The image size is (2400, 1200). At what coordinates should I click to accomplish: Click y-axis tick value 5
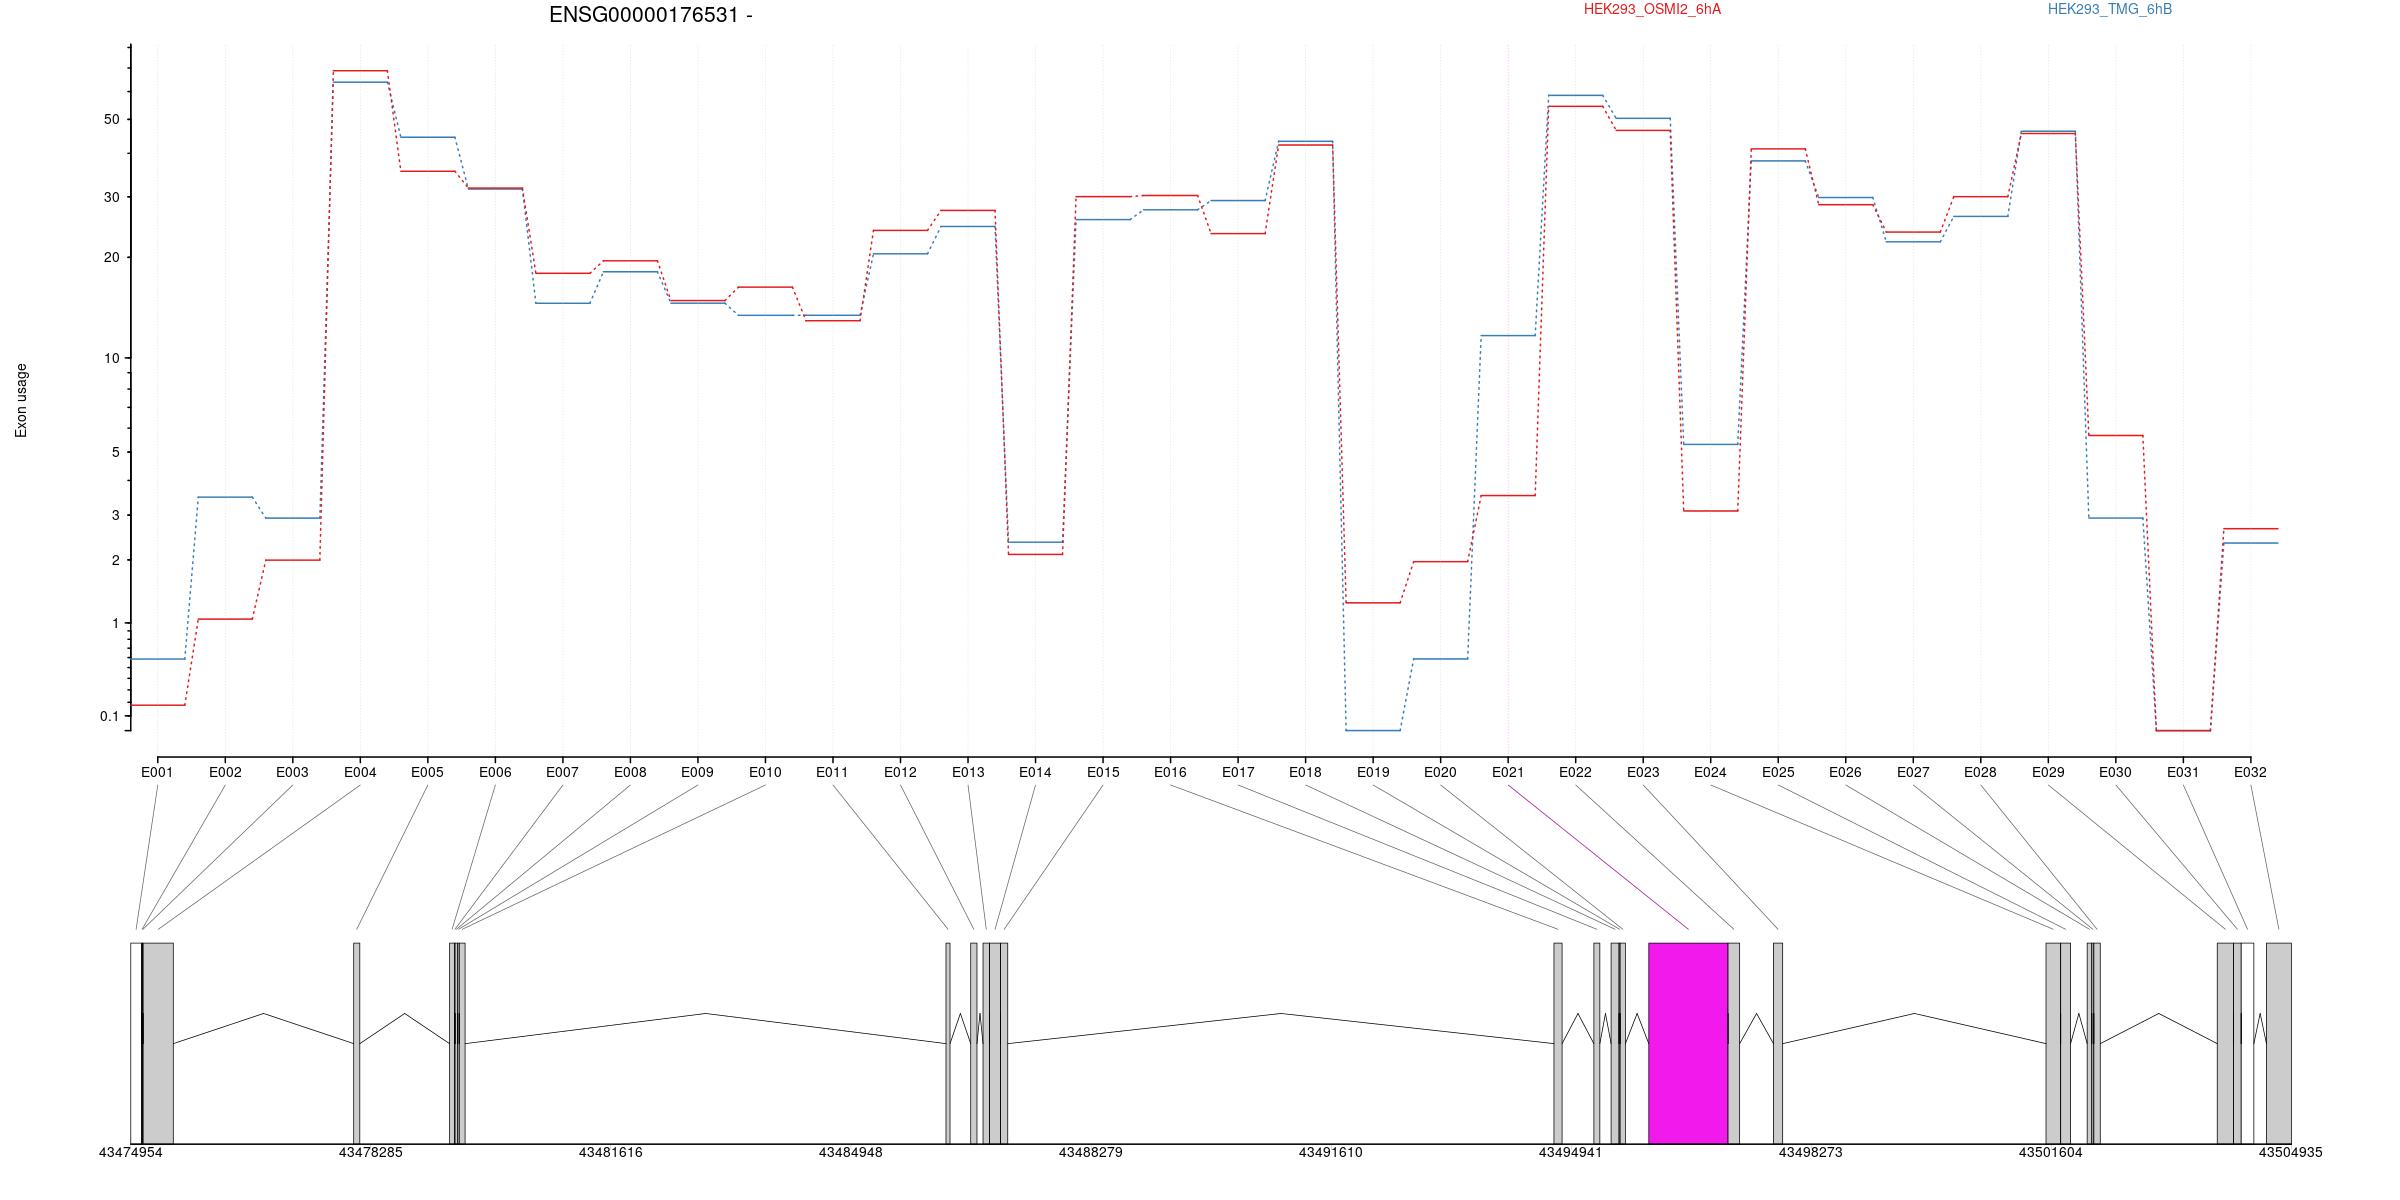click(115, 453)
